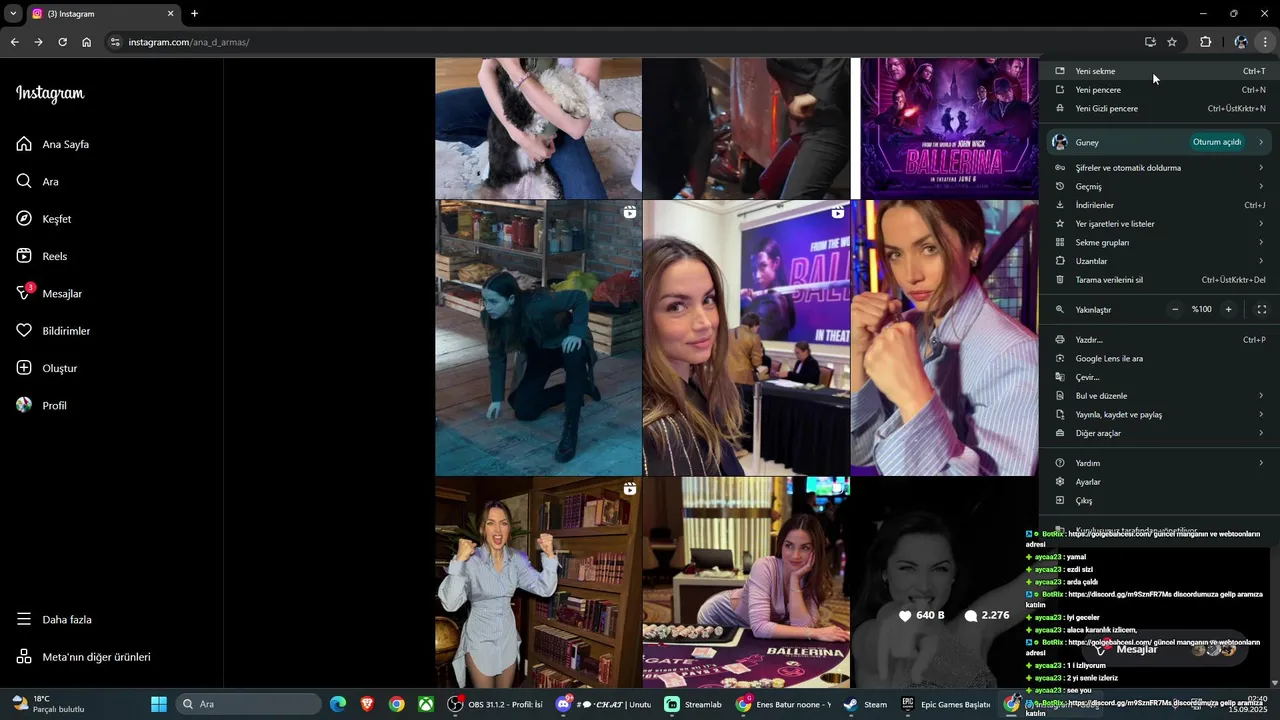Open Reels from the sidebar
Viewport: 1280px width, 720px height.
[x=42, y=256]
